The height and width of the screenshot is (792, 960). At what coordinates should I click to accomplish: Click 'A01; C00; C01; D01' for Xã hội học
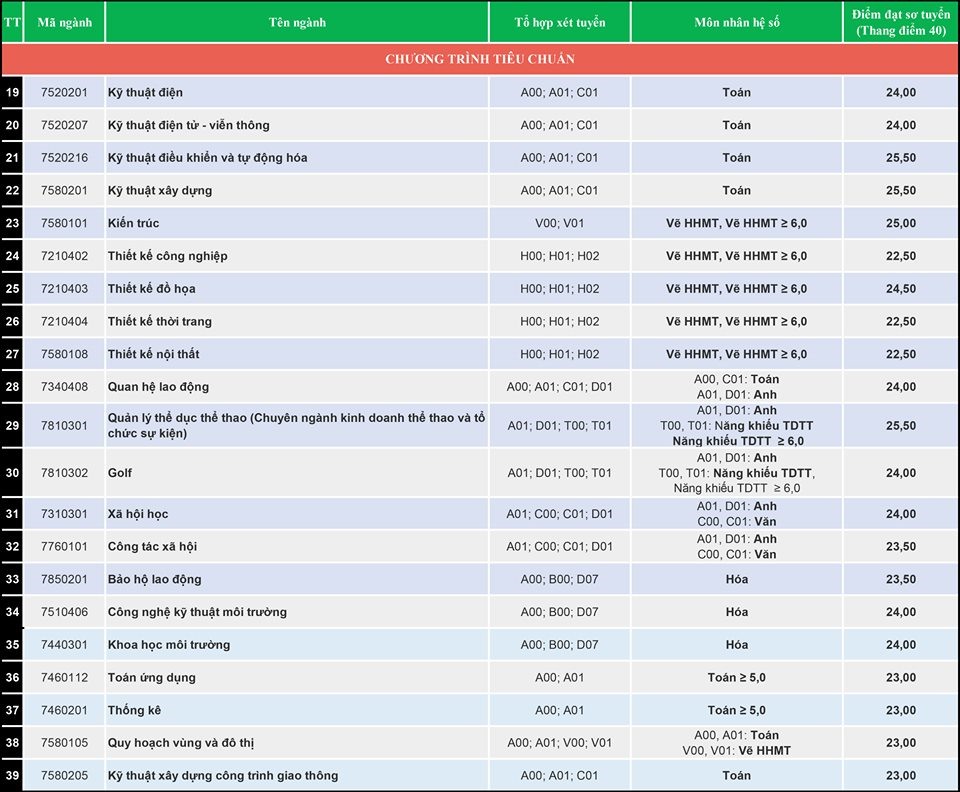click(x=560, y=514)
